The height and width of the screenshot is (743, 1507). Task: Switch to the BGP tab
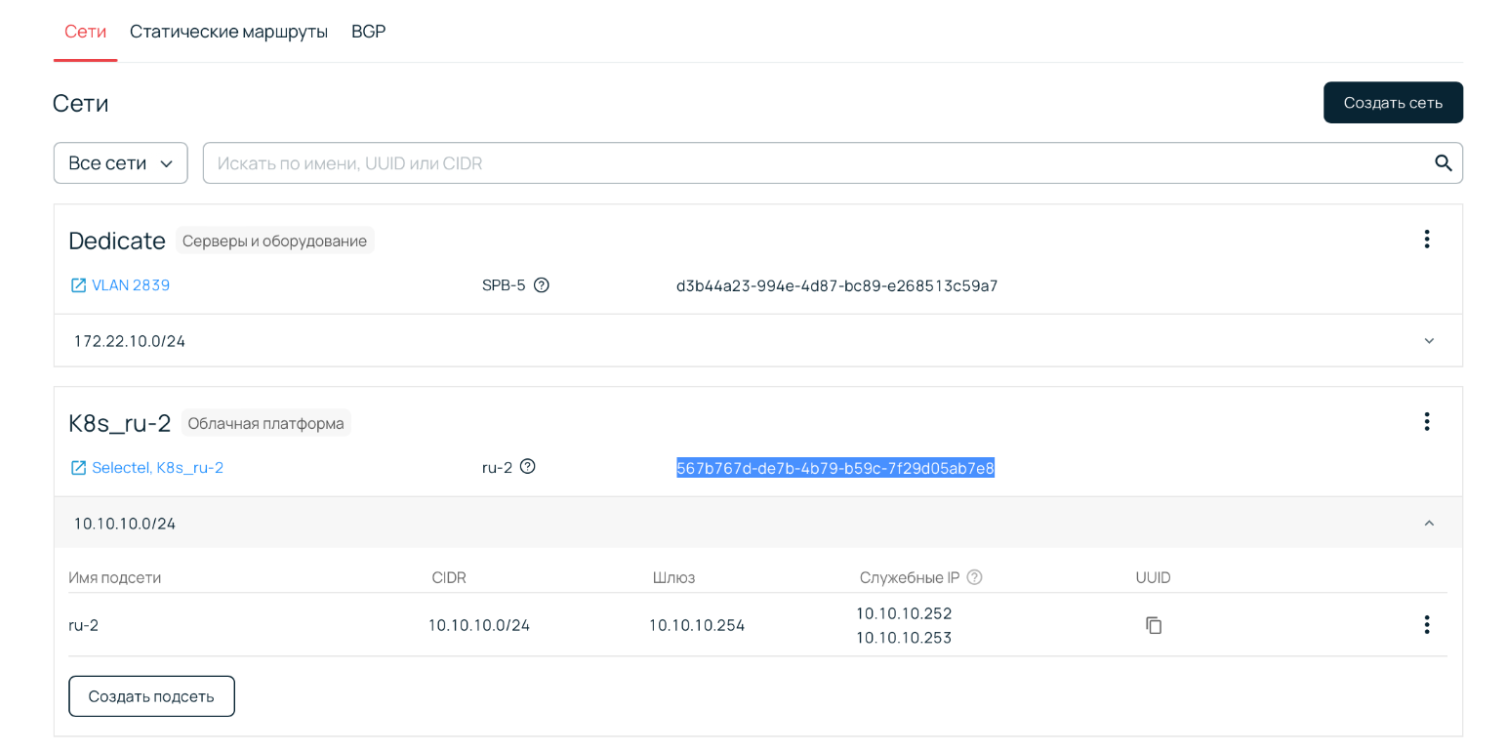click(368, 31)
